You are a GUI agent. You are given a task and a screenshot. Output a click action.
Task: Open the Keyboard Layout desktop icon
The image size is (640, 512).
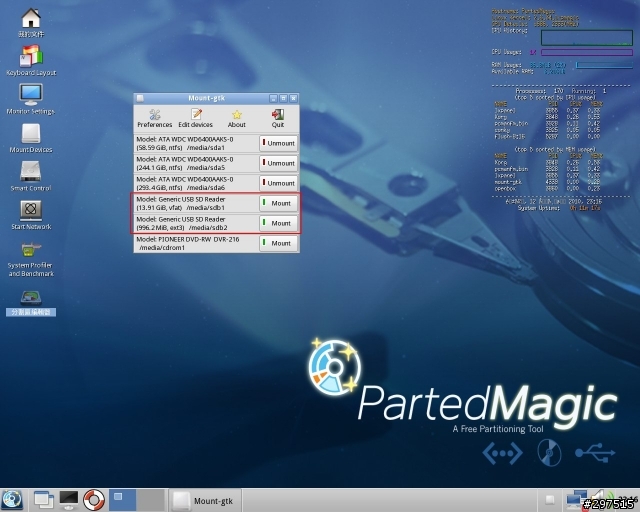coord(31,60)
